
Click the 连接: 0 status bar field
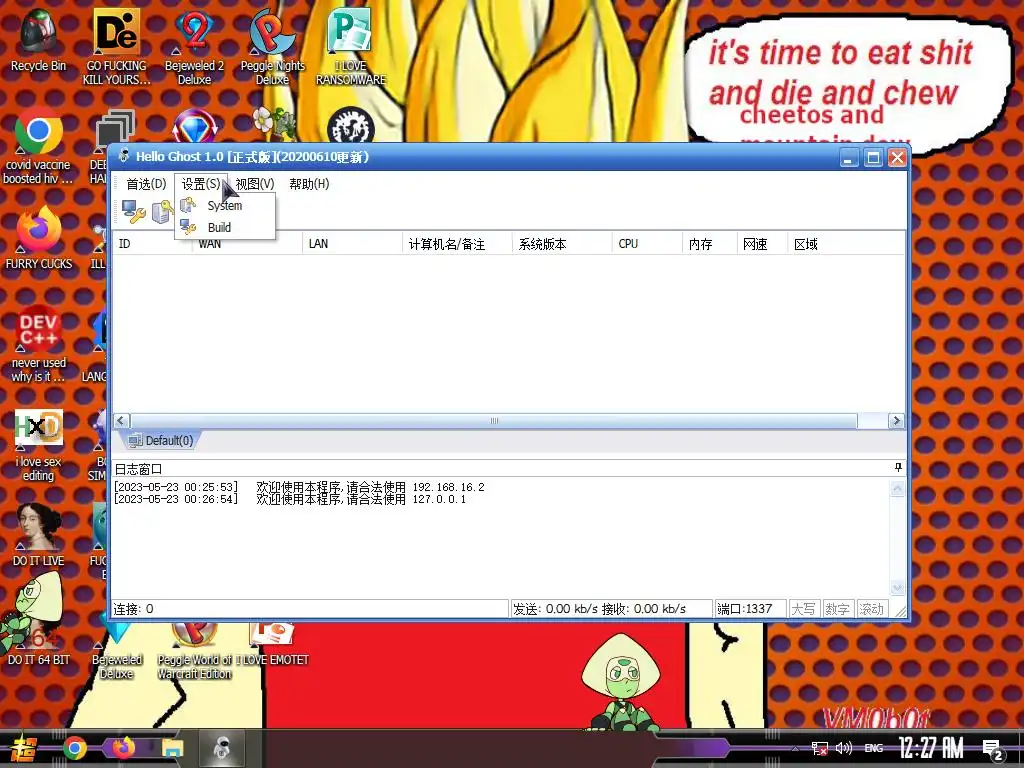click(310, 609)
